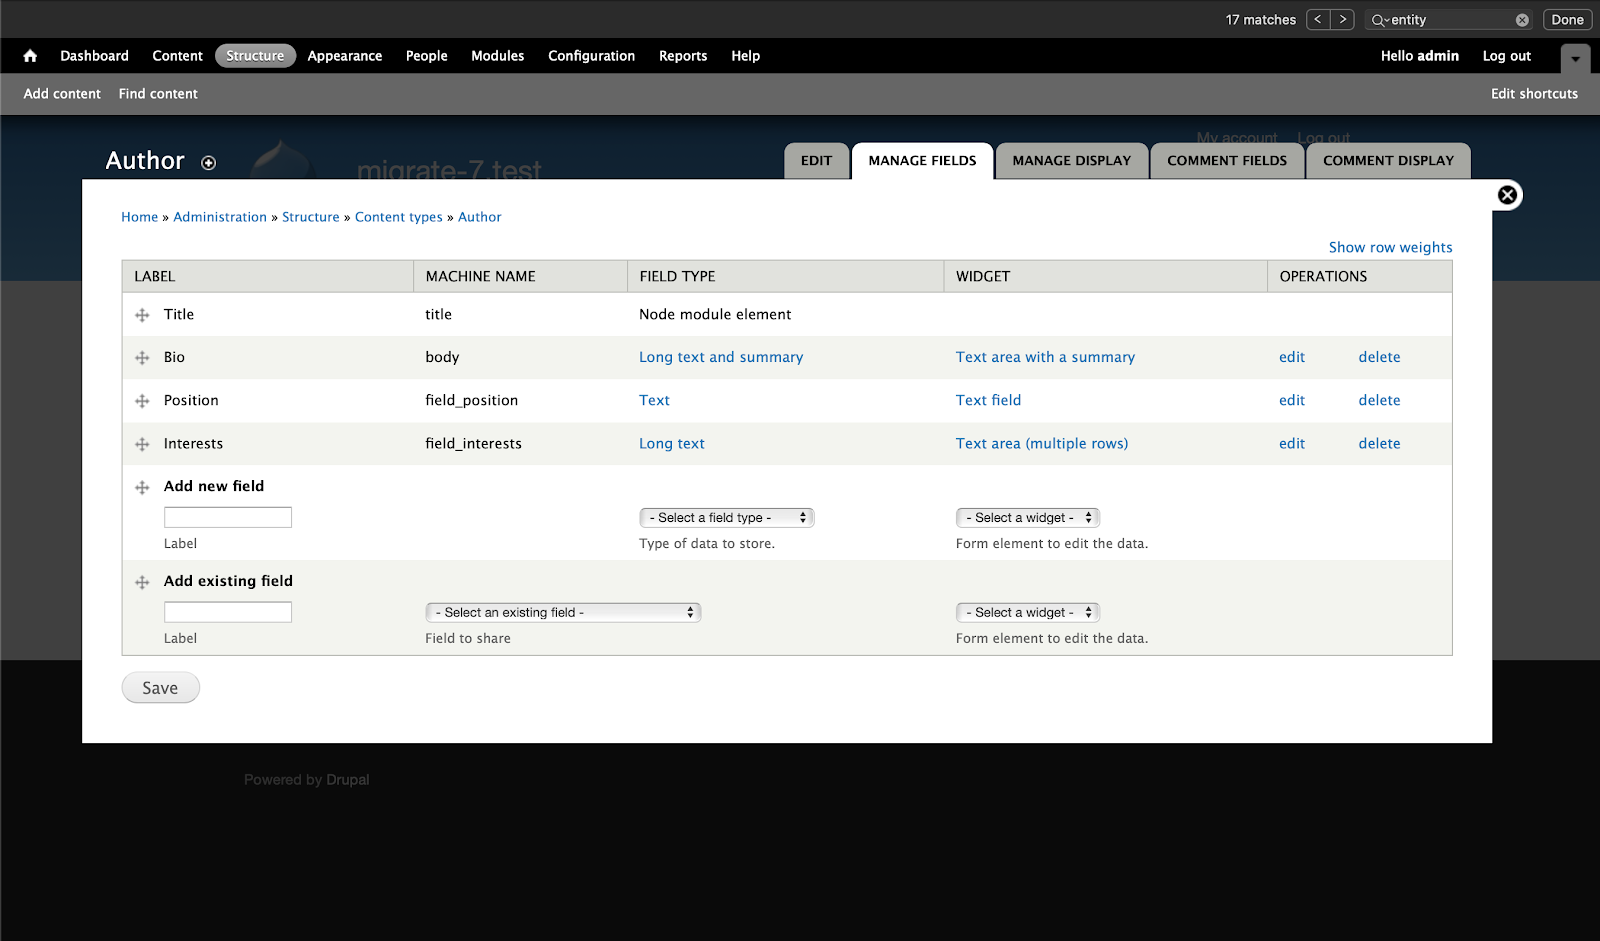Edit the Interests field

tap(1292, 443)
